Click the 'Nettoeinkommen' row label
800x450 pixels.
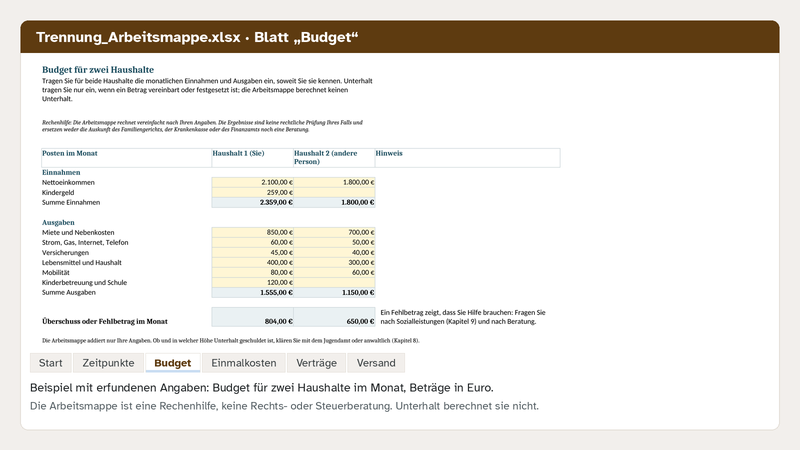click(68, 182)
